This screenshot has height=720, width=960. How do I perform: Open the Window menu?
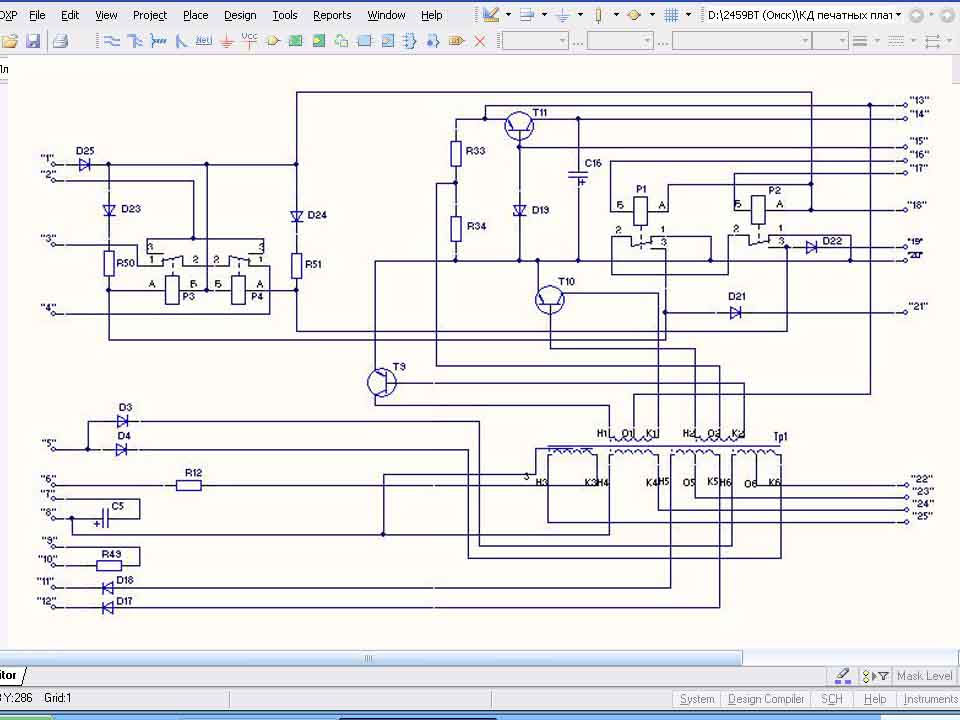[386, 15]
